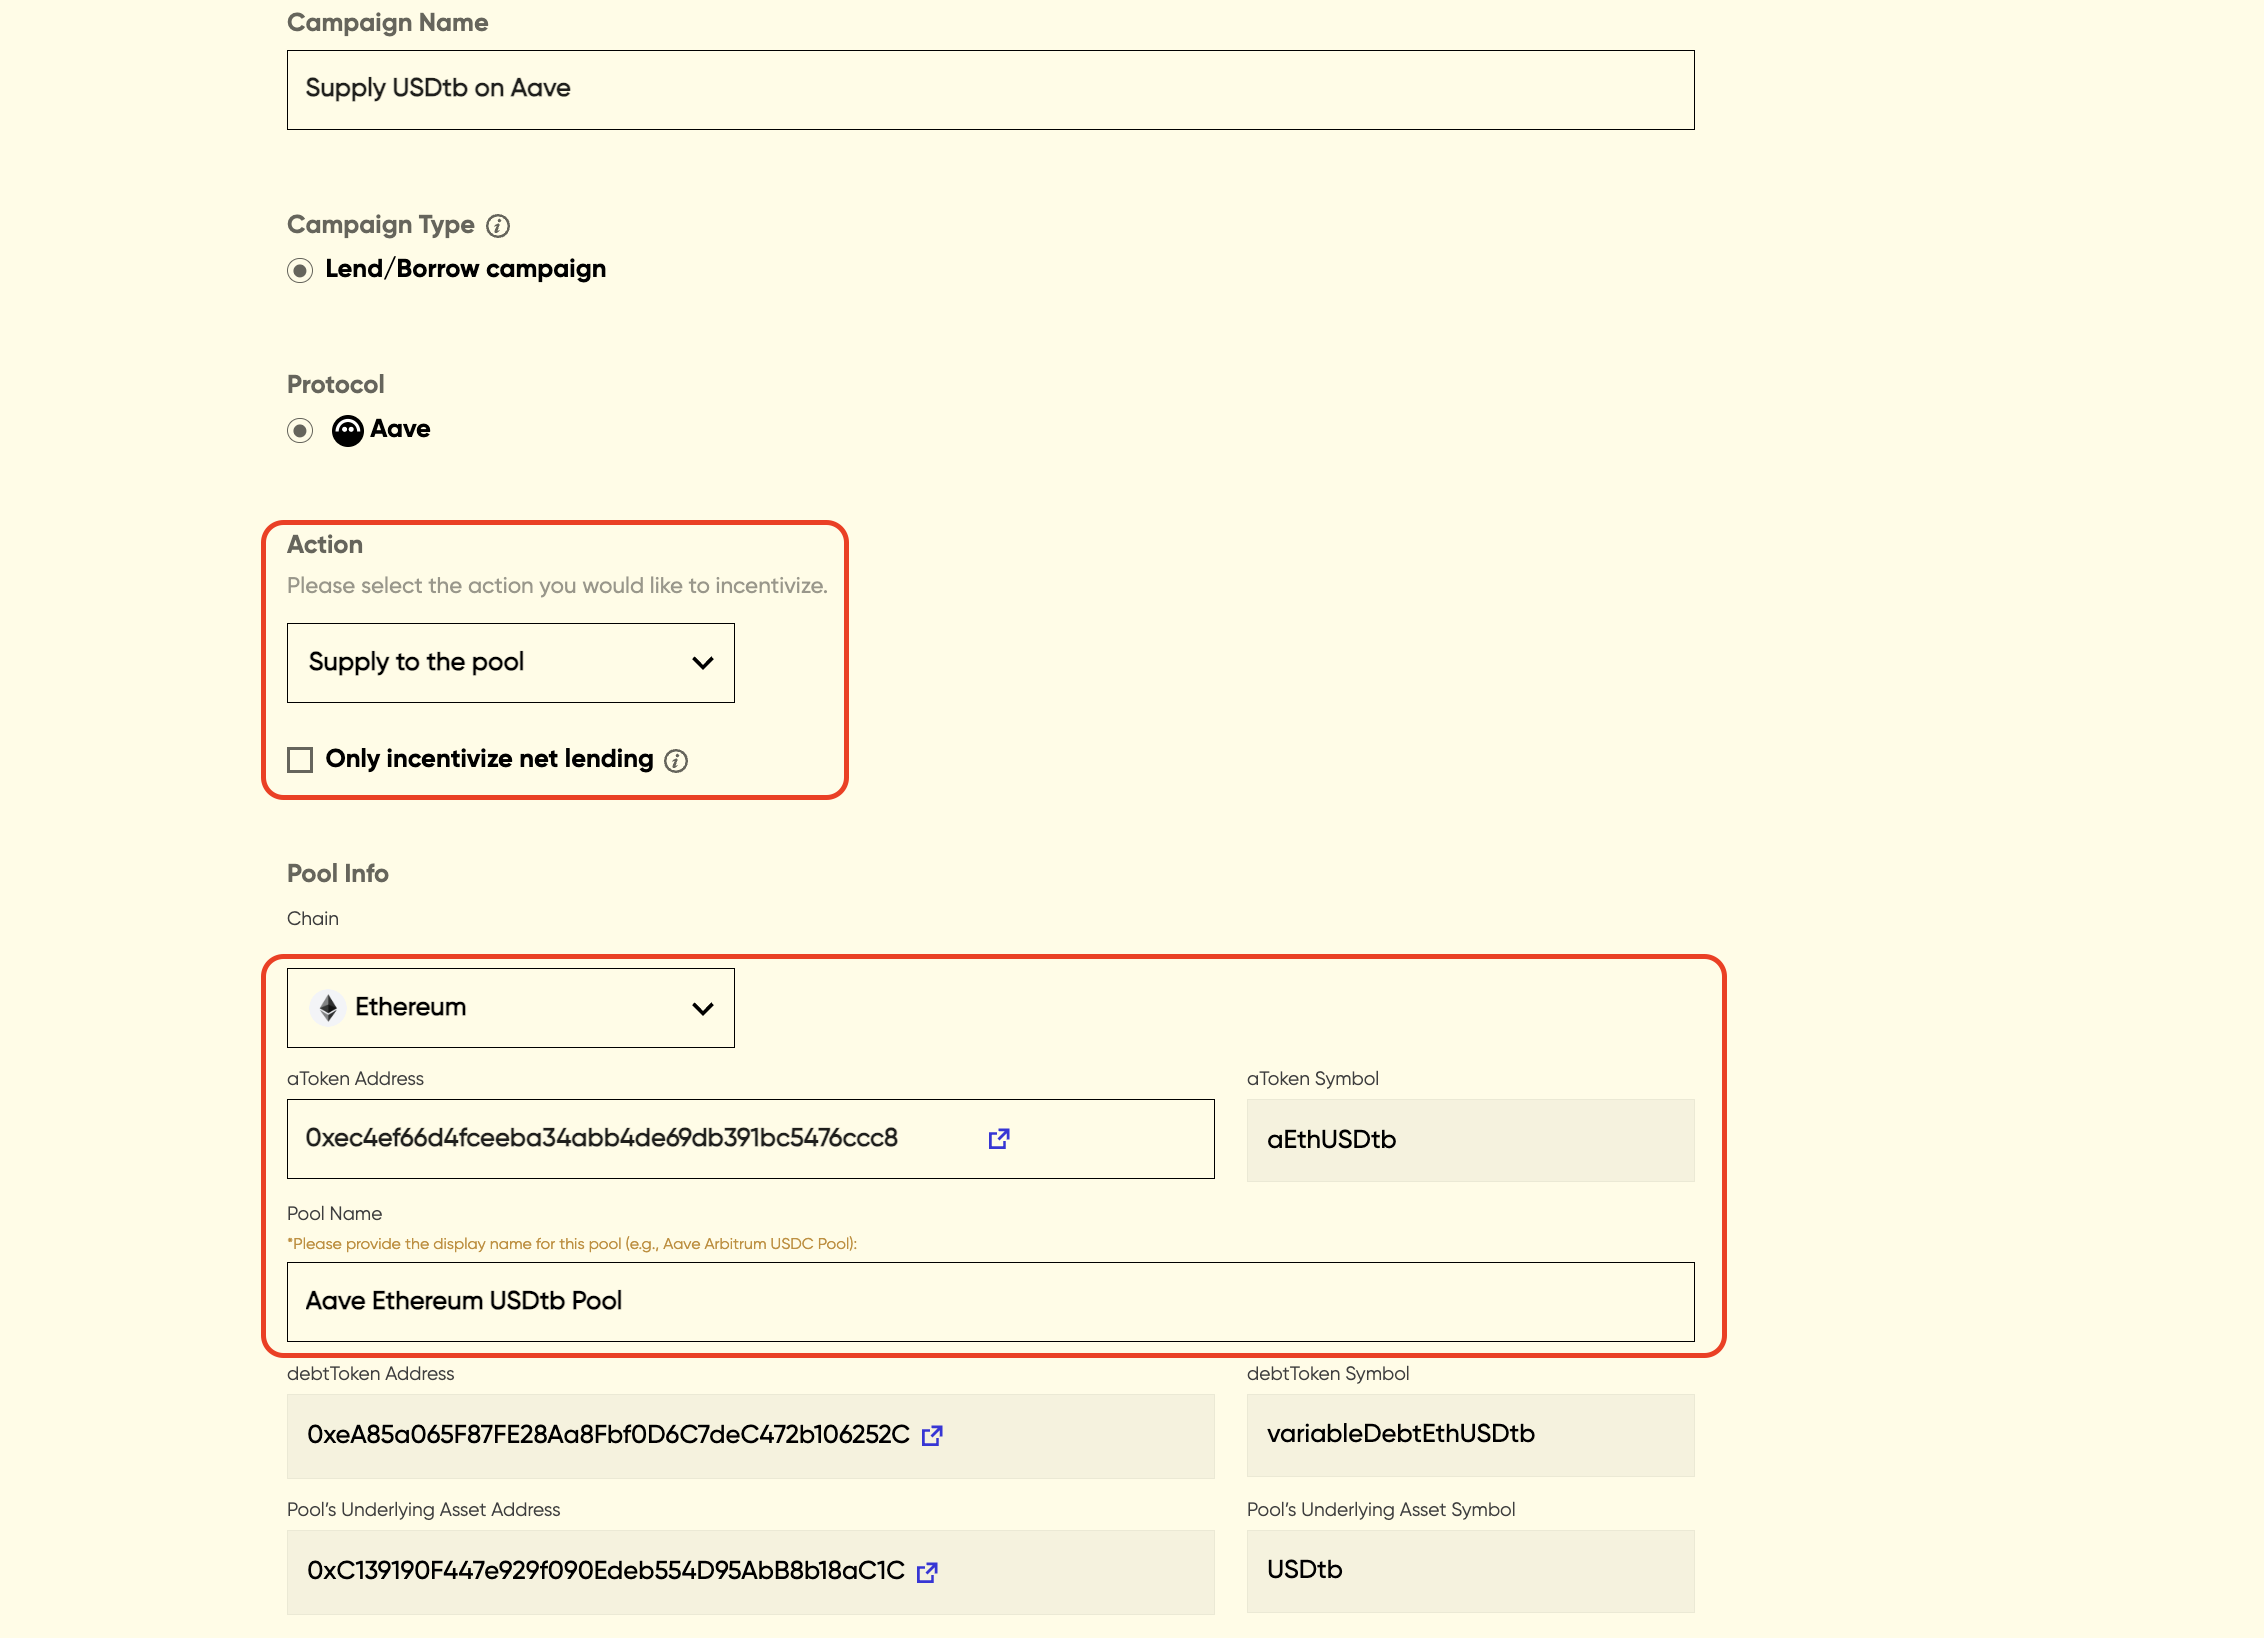Open underlying asset address external link icon
This screenshot has width=2264, height=1638.
(927, 1572)
